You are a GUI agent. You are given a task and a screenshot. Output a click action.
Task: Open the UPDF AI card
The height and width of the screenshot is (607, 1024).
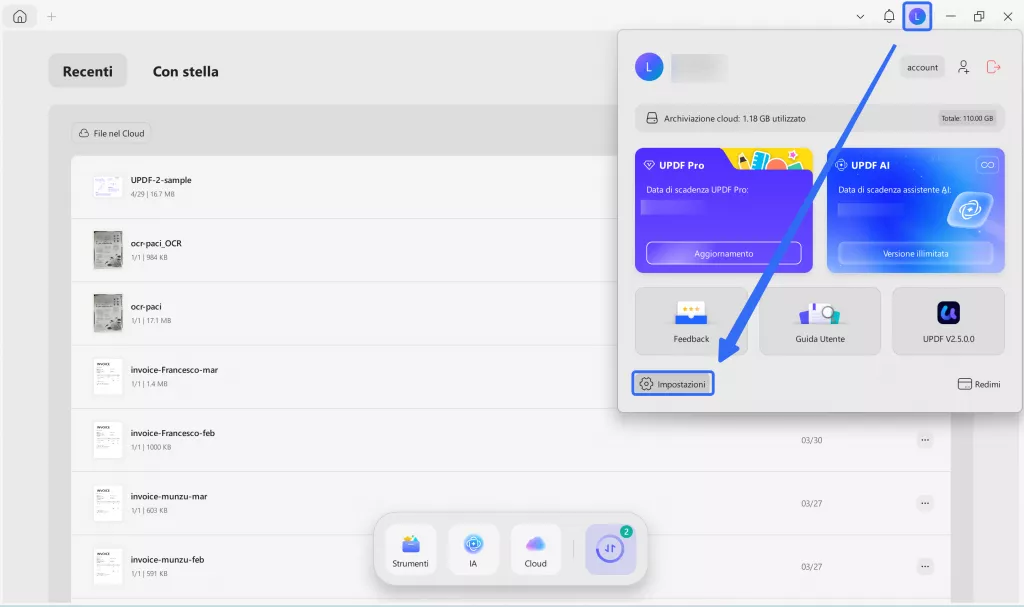(x=916, y=210)
